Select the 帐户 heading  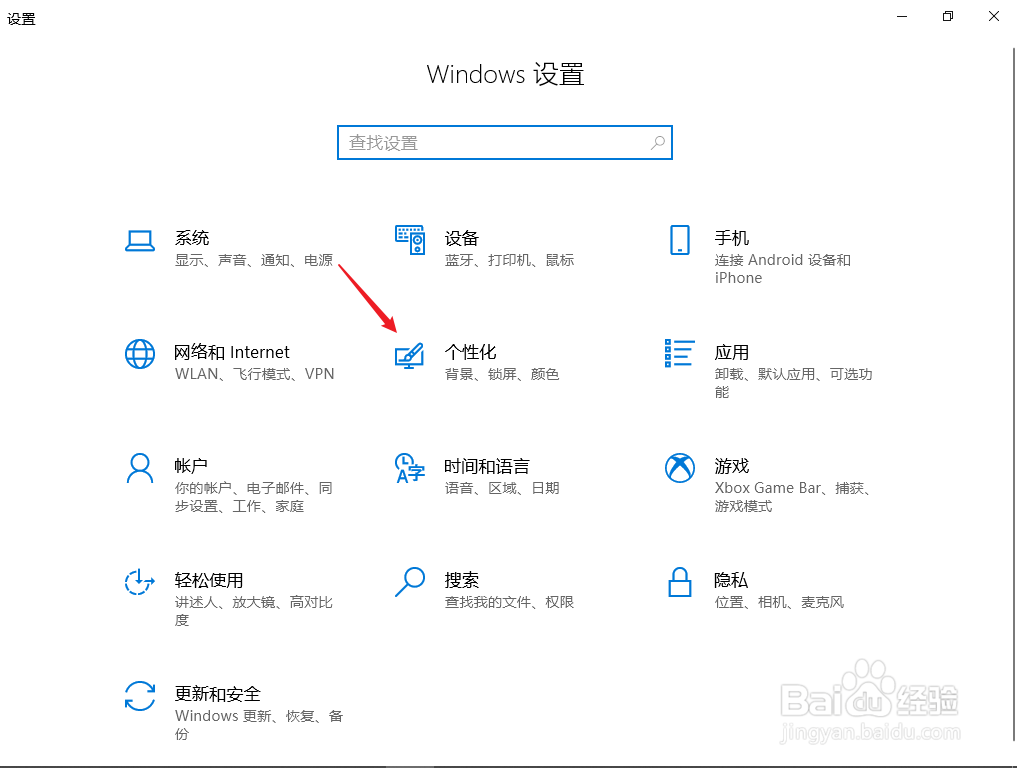tap(191, 466)
